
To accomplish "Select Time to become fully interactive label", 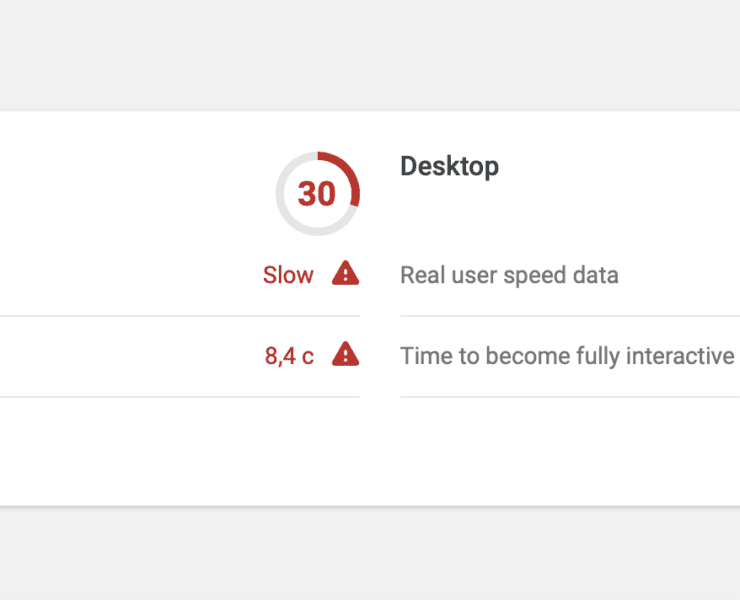I will click(x=567, y=356).
